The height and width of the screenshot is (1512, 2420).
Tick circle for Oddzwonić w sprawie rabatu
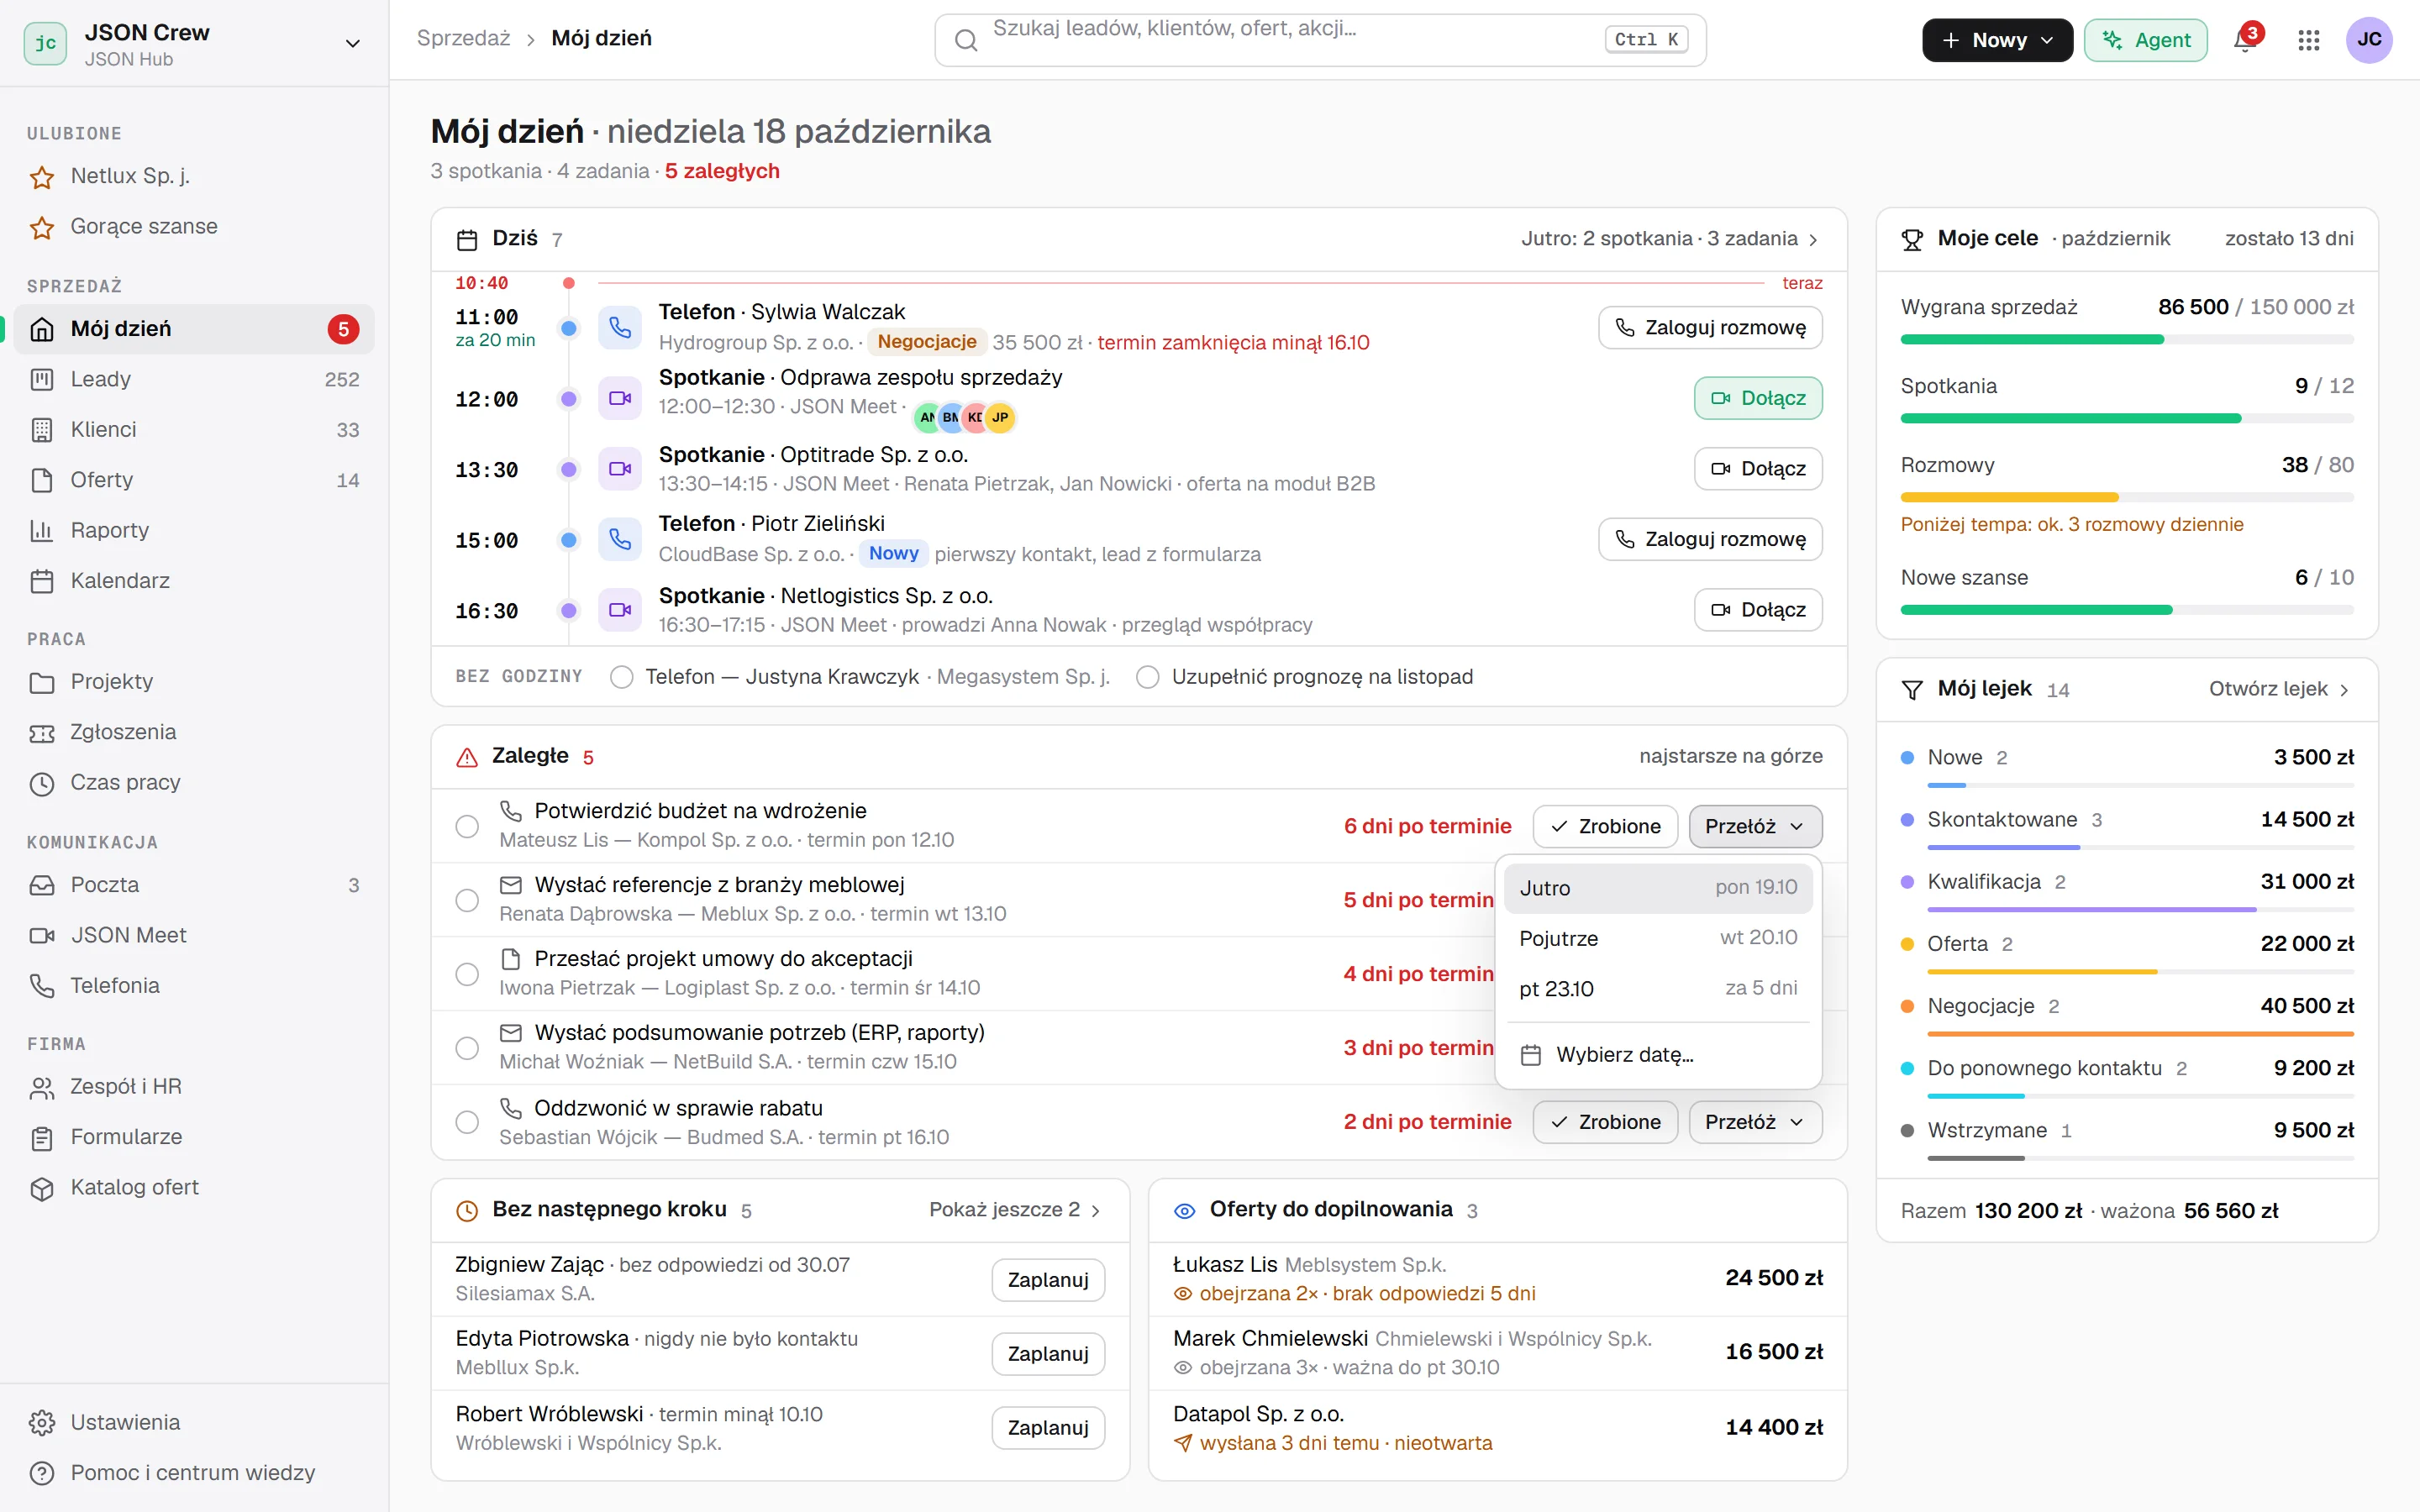467,1122
